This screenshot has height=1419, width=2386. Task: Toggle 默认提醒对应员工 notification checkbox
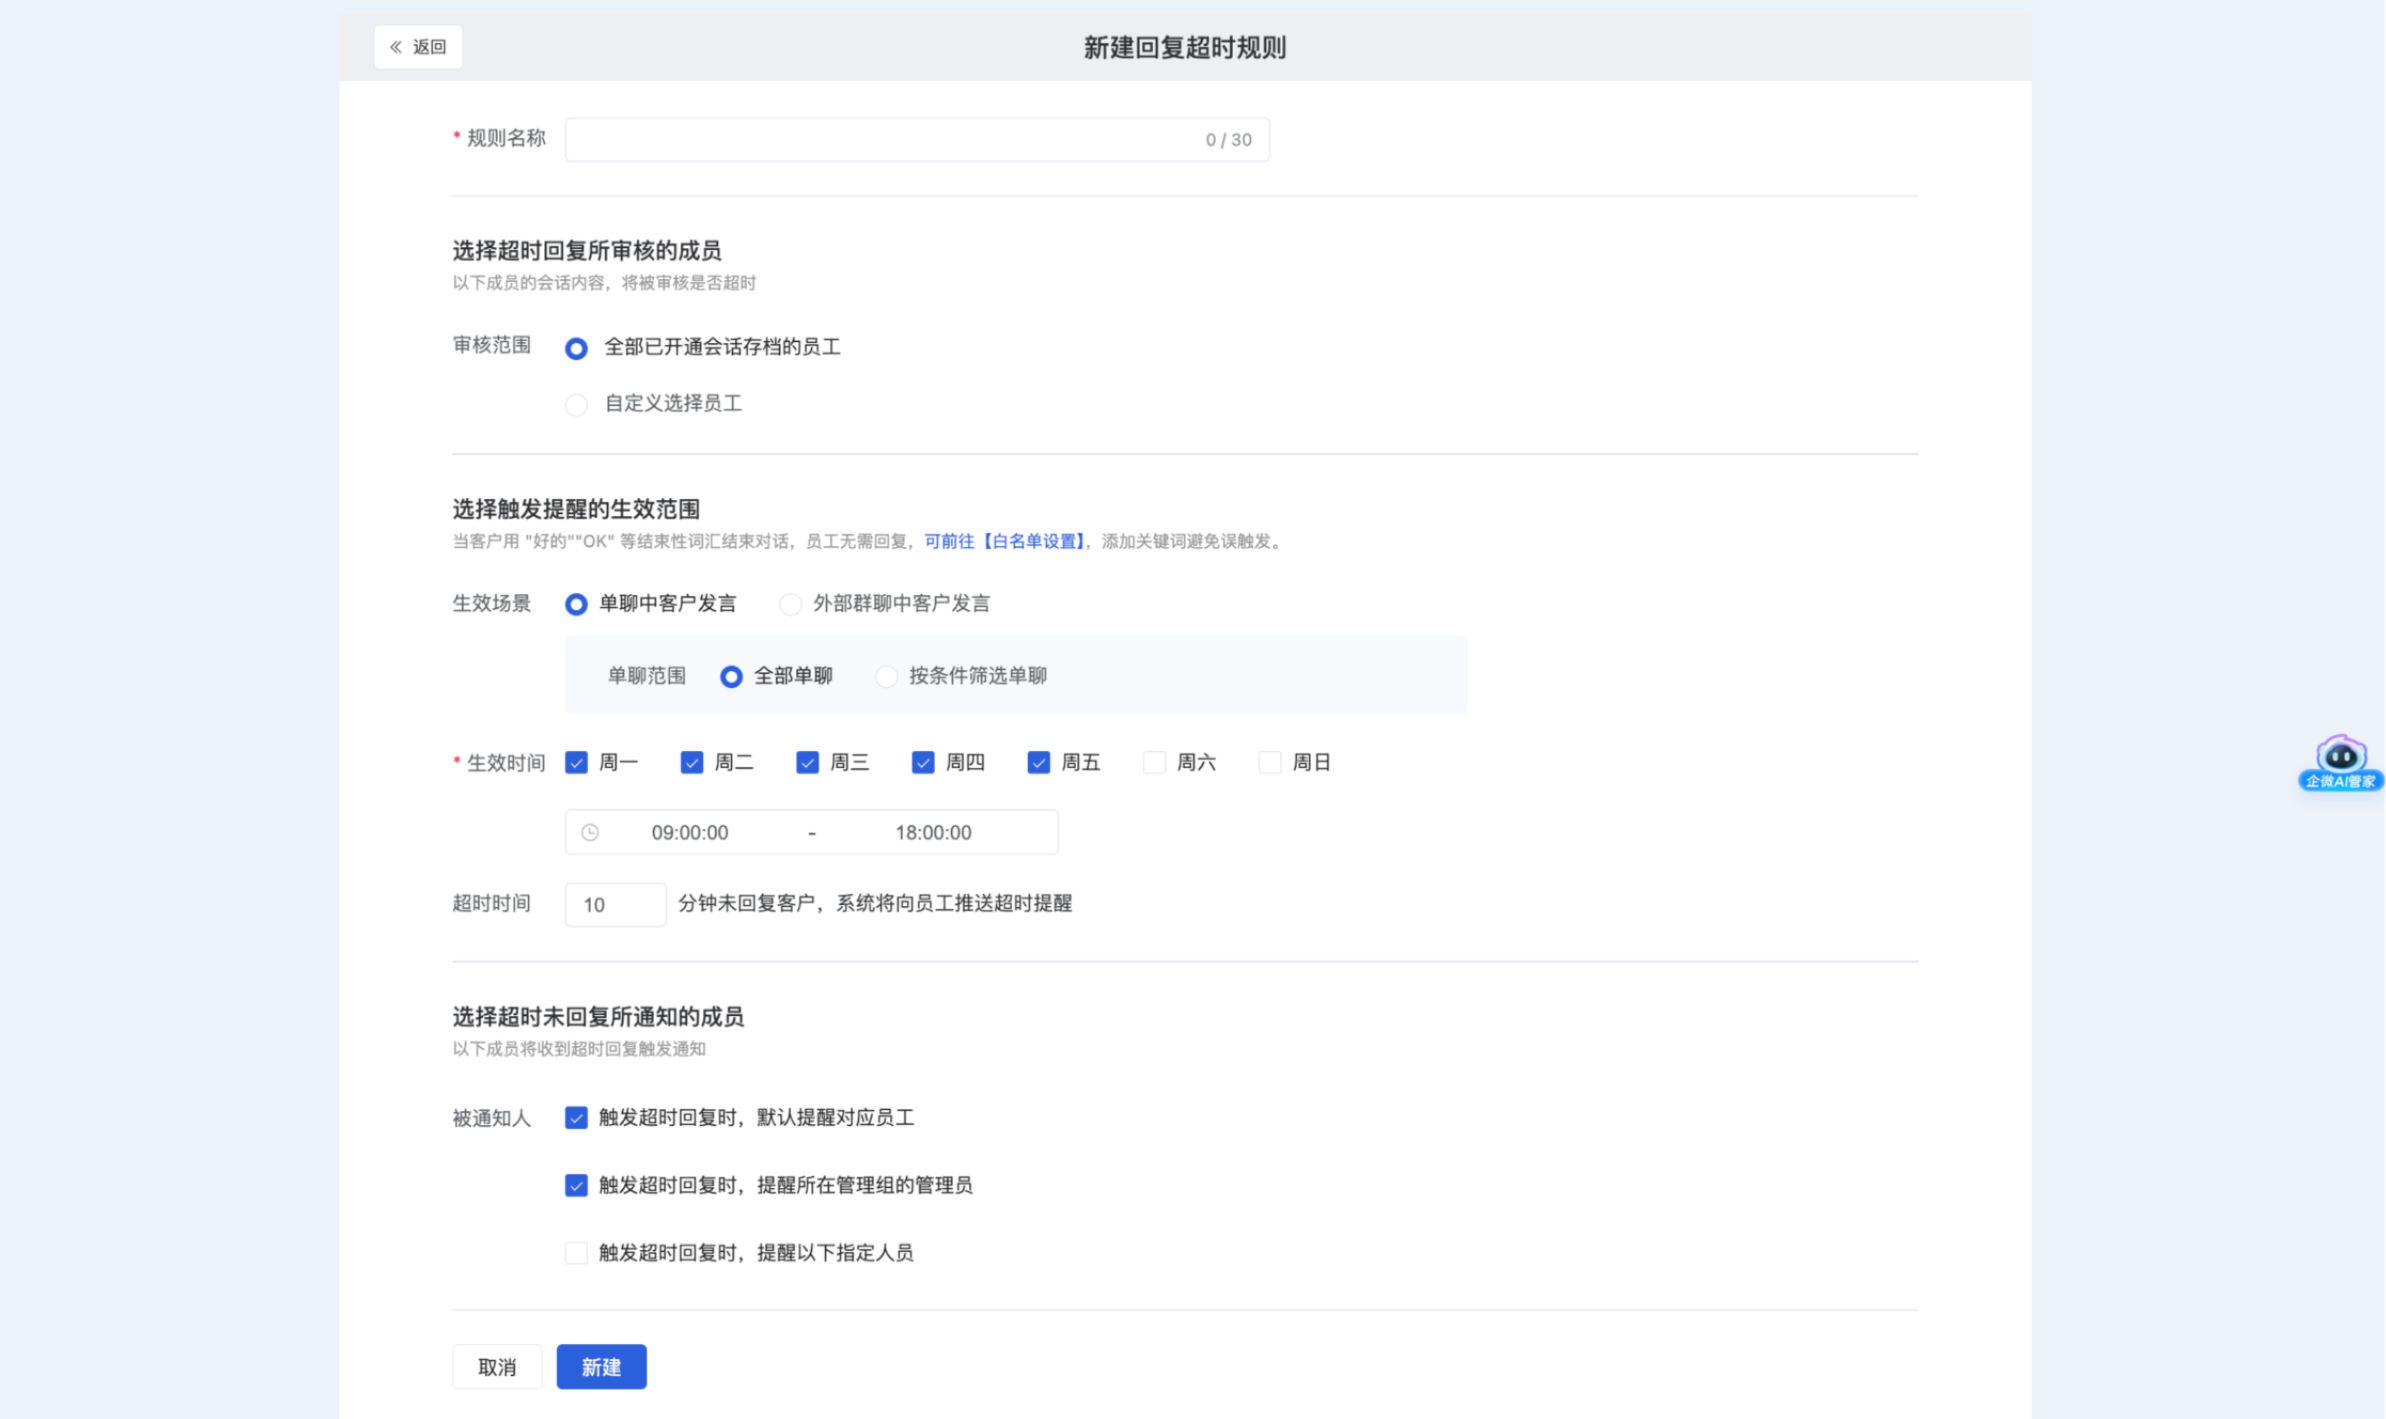576,1117
